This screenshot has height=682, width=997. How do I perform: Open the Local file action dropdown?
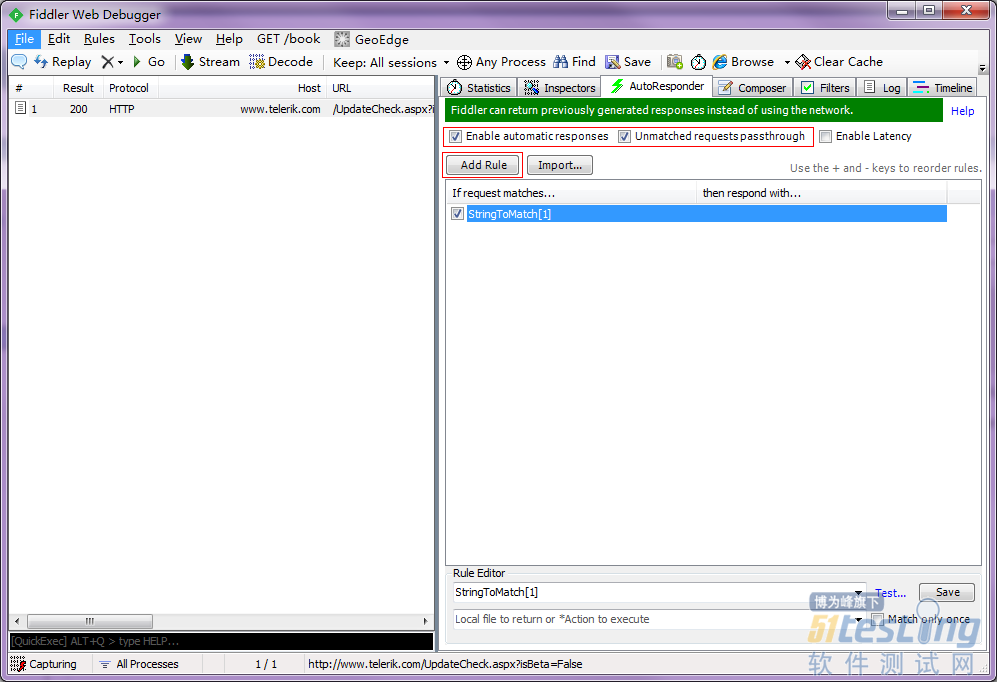click(x=858, y=619)
